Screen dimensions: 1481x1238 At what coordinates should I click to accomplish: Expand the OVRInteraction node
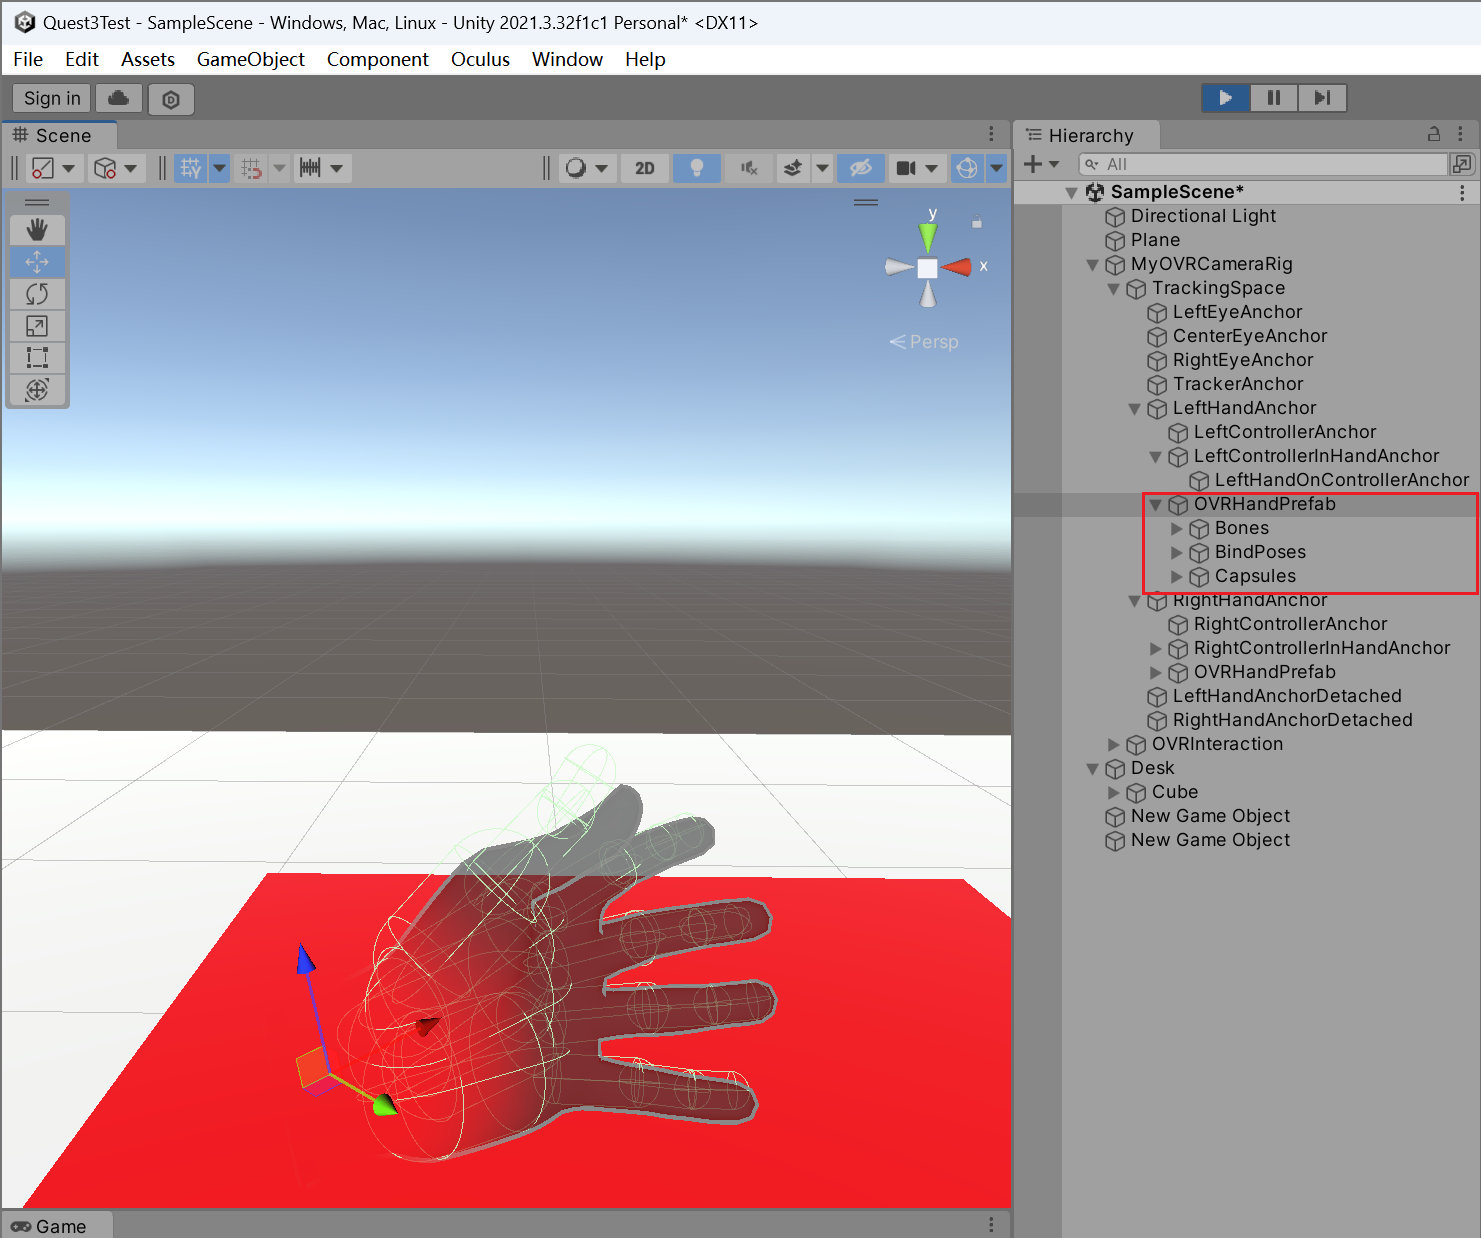click(x=1114, y=744)
